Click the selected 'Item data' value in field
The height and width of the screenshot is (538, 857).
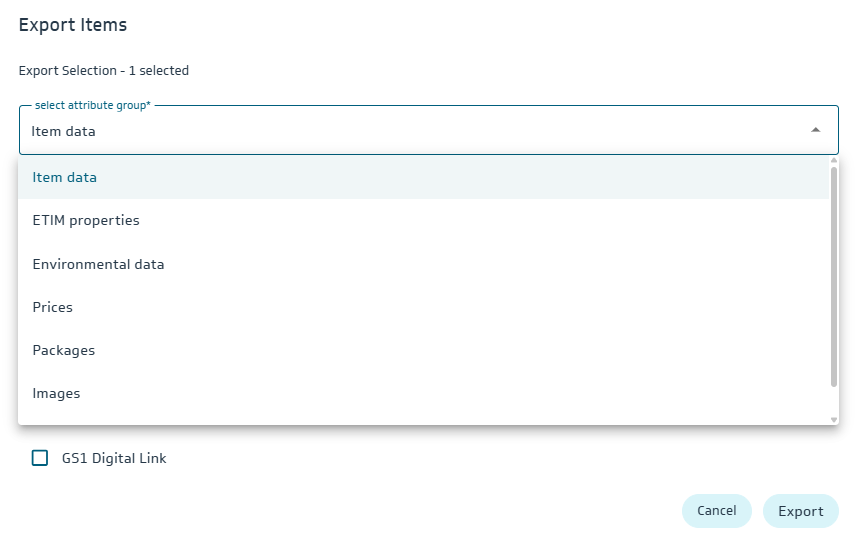click(63, 131)
